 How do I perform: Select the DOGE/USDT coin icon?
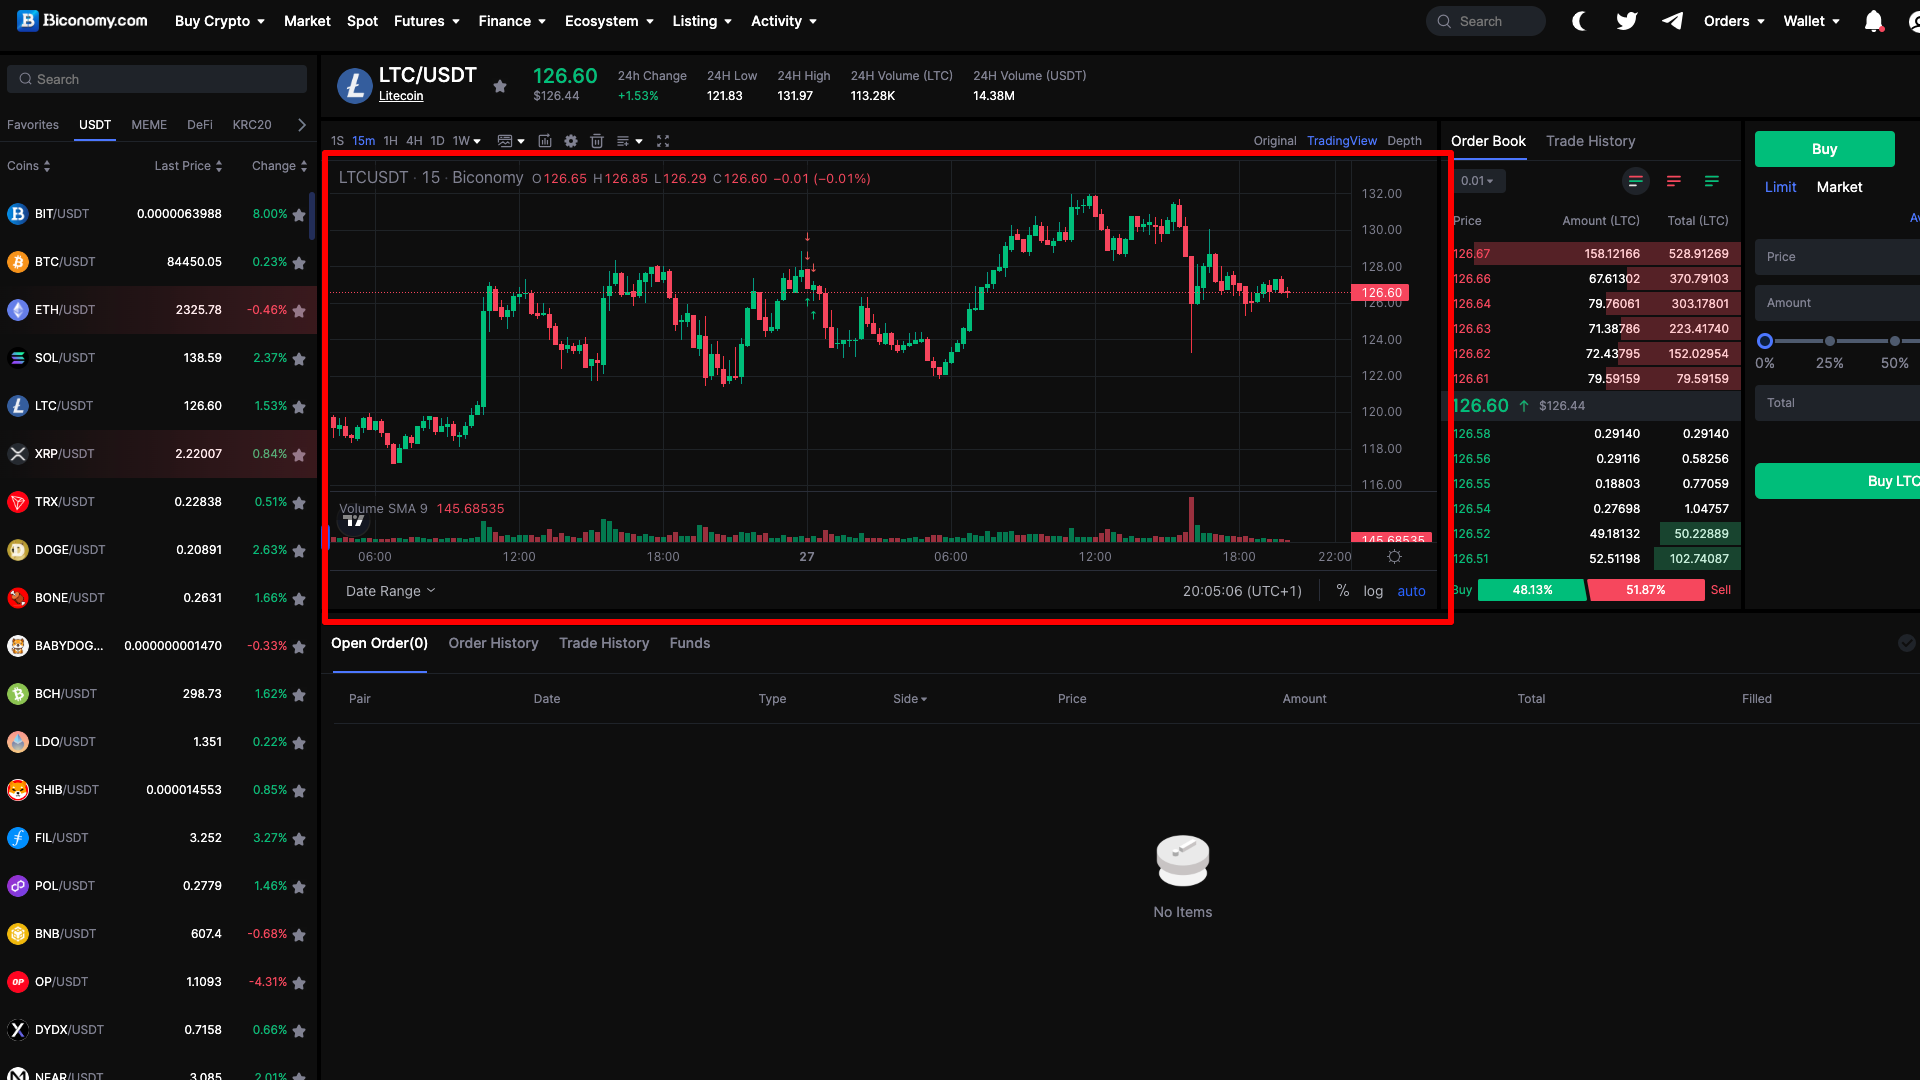point(18,550)
